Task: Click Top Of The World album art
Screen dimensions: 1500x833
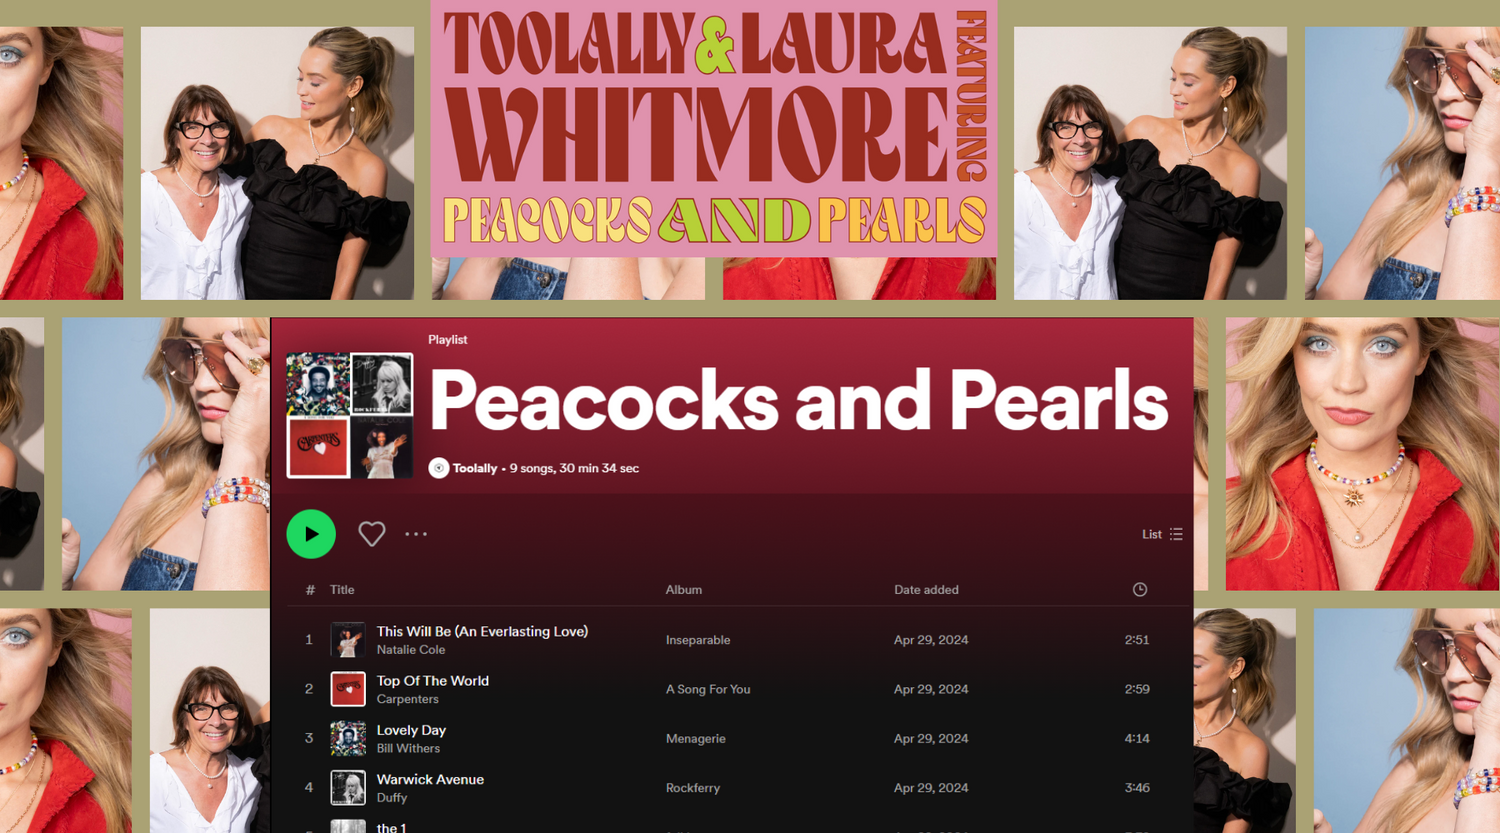Action: click(348, 689)
